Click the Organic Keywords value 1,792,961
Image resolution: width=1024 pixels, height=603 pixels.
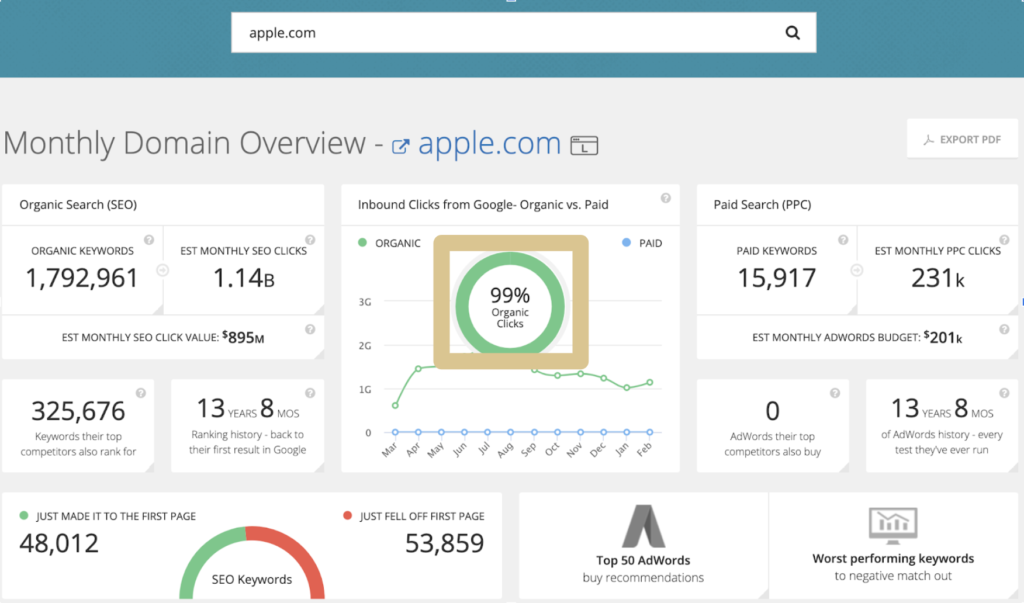(x=82, y=278)
